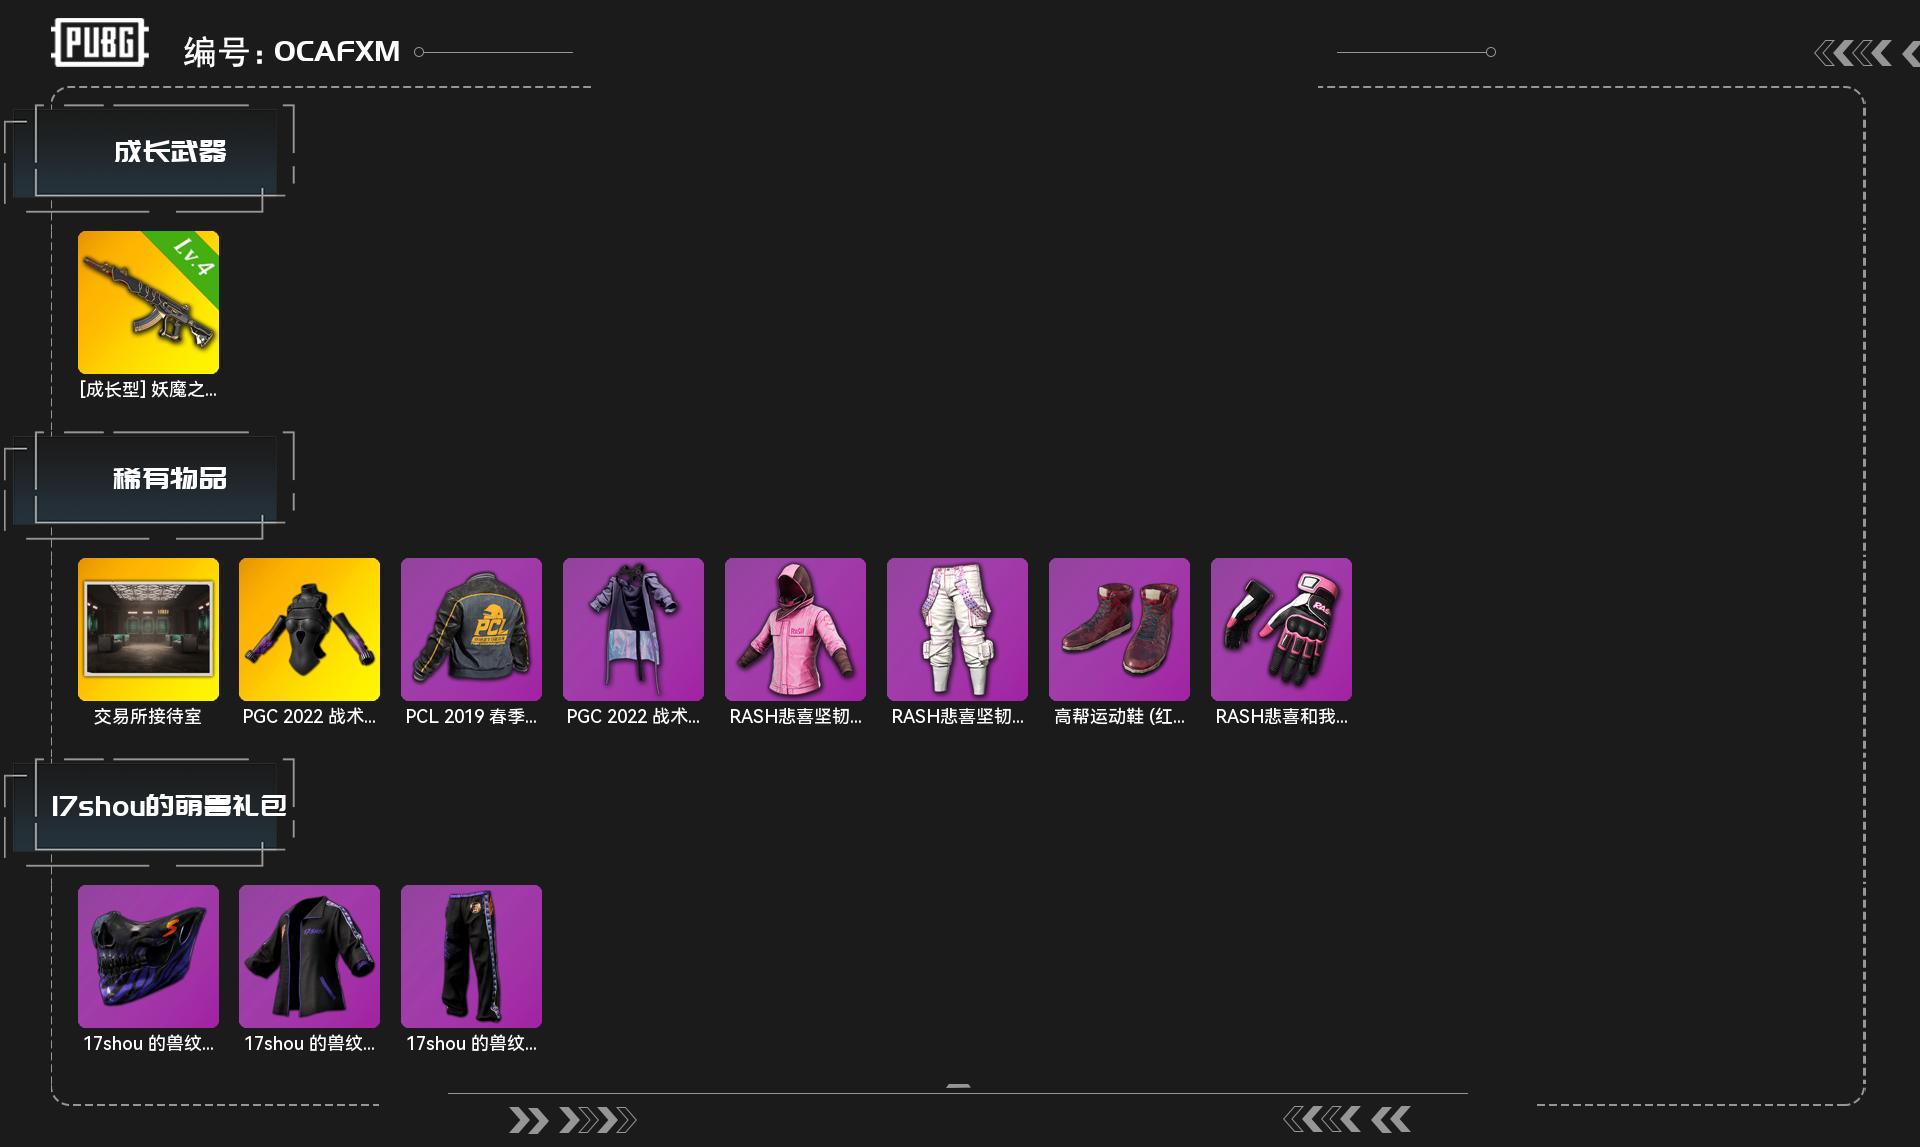Select the PGC 2022 black tactical top
Viewport: 1920px width, 1147px height.
pos(309,629)
